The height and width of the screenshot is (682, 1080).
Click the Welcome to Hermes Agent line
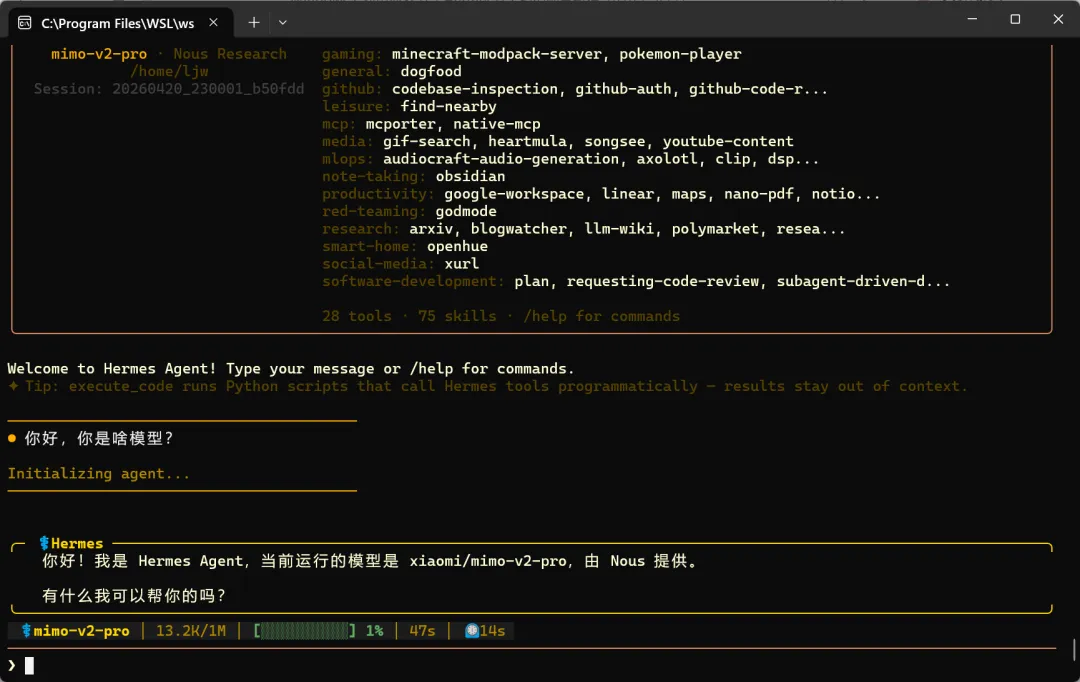[291, 369]
